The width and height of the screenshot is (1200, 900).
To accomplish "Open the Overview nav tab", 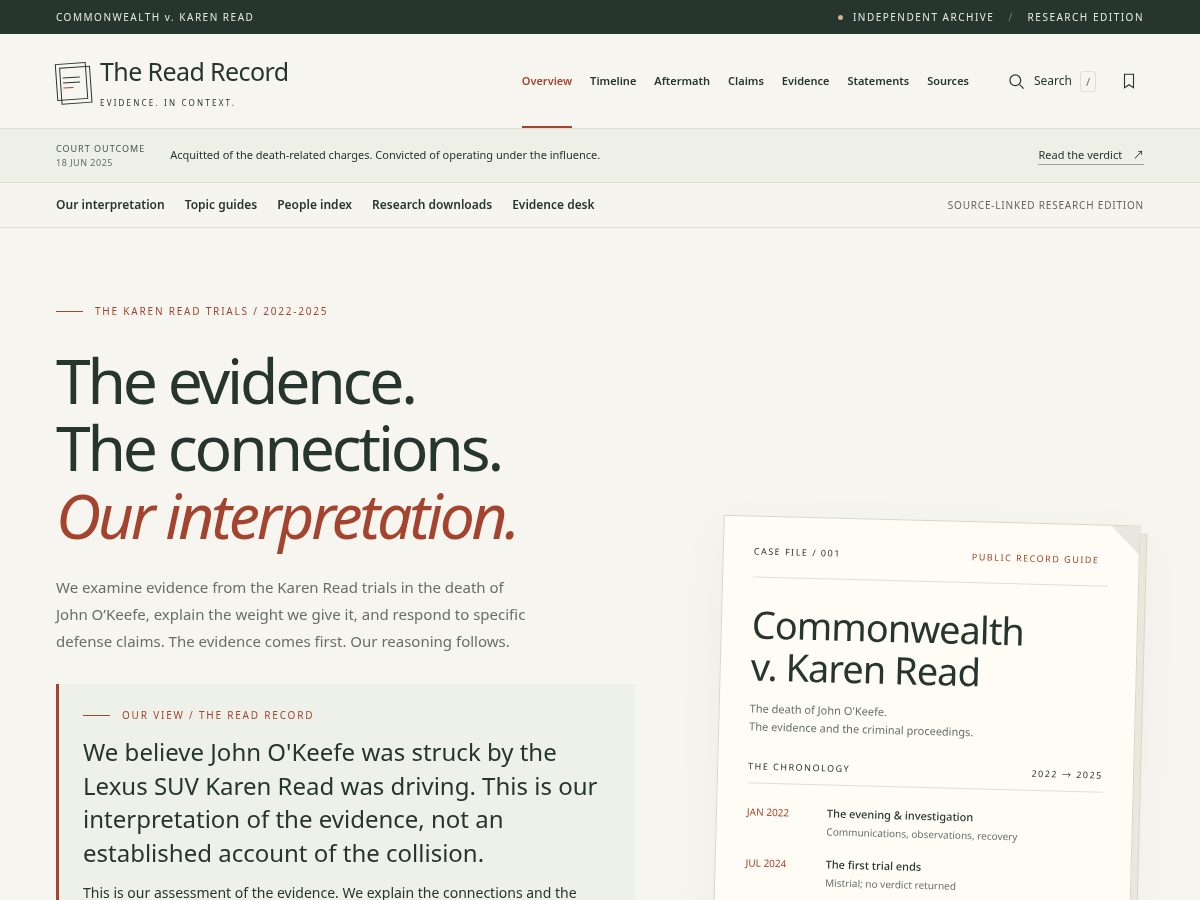I will [547, 81].
